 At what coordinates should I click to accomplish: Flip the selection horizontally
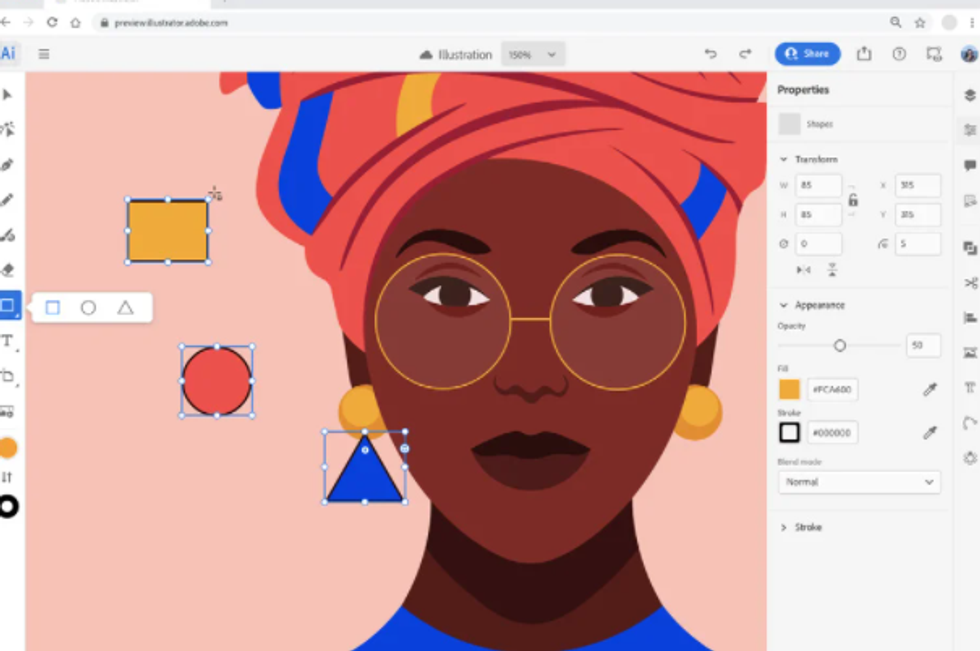tap(803, 270)
